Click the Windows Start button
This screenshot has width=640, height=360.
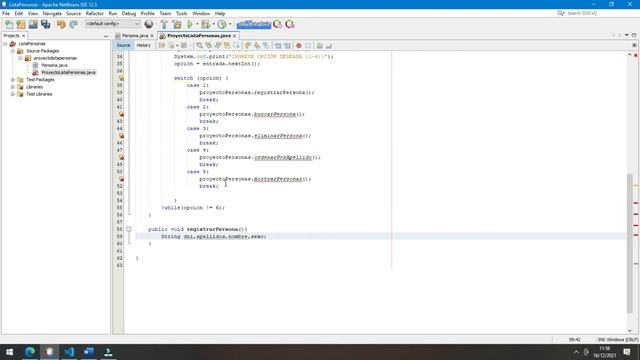[x=9, y=352]
